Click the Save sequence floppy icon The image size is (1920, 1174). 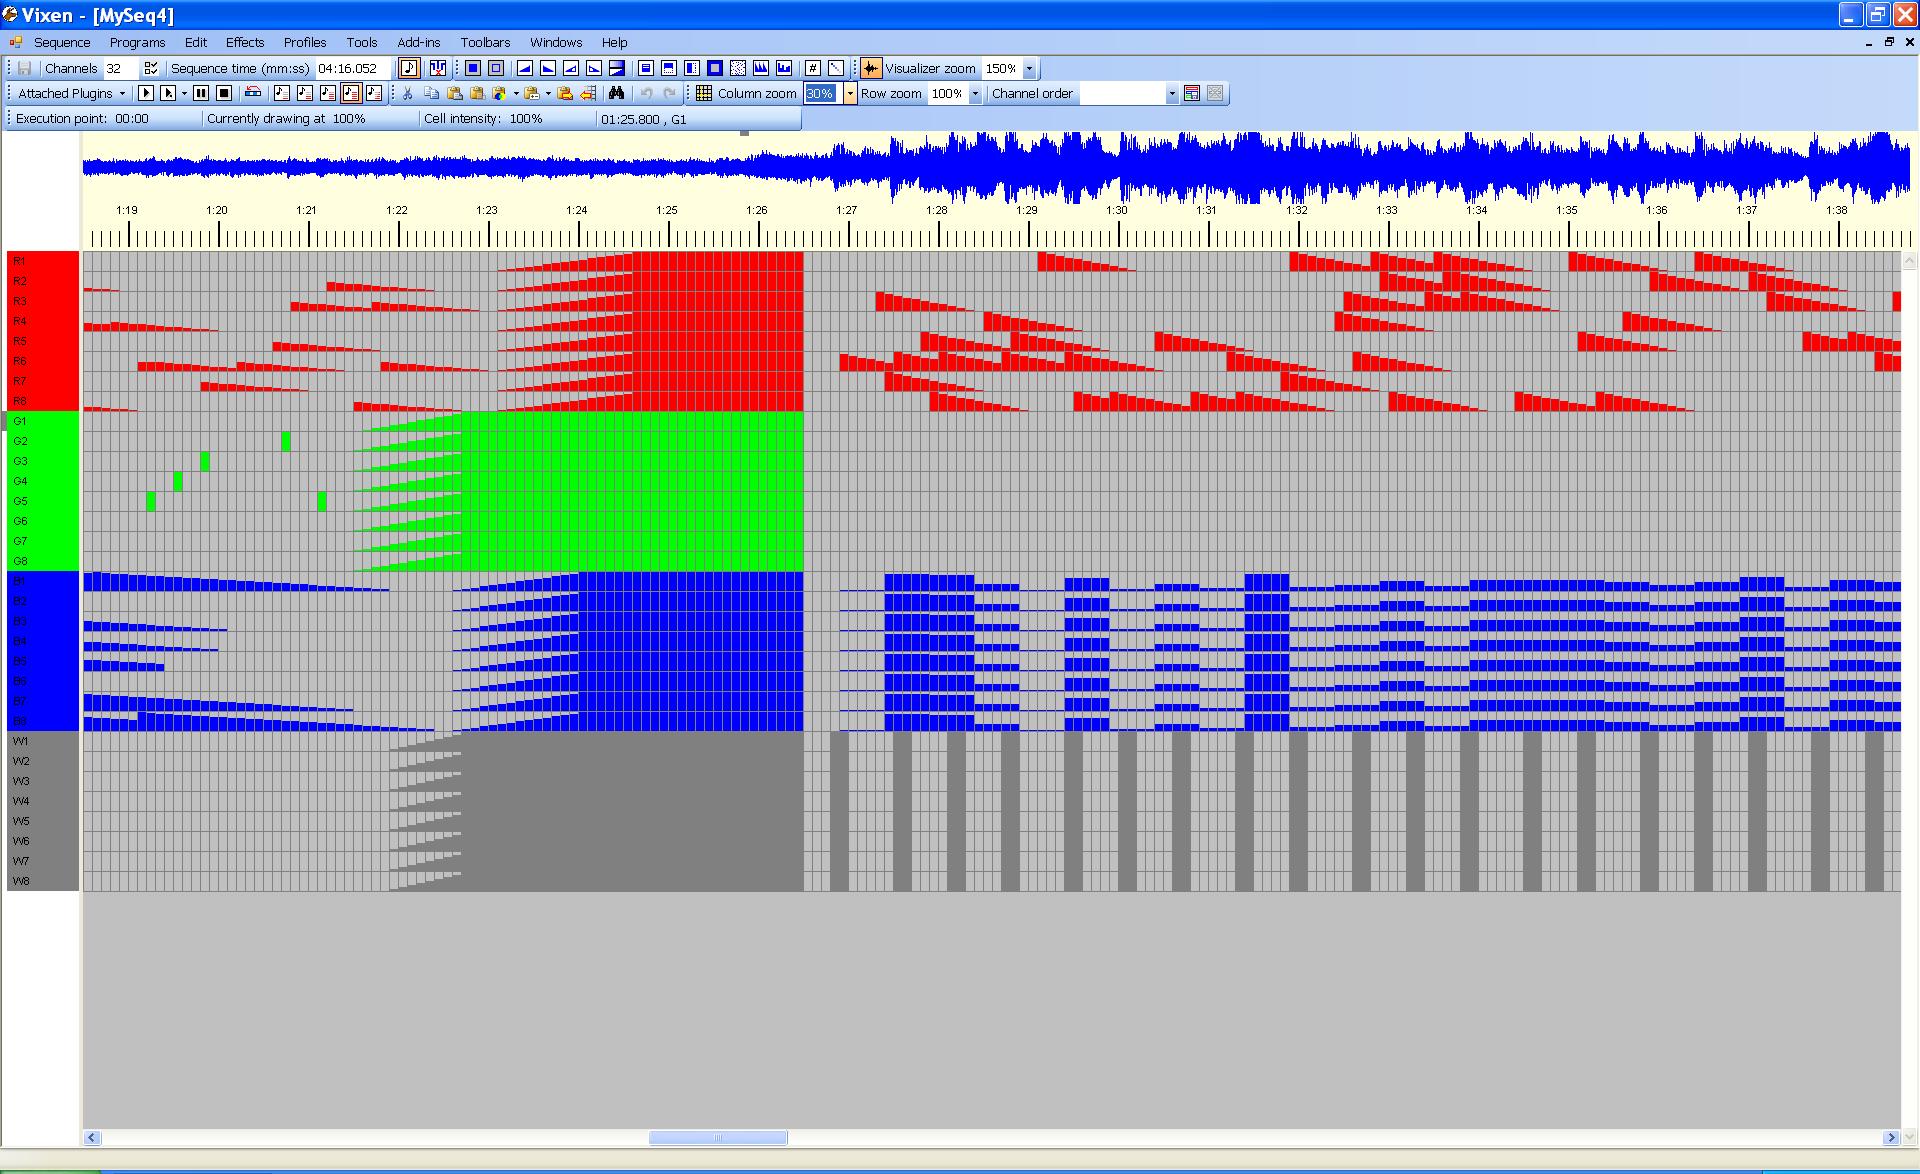tap(24, 68)
